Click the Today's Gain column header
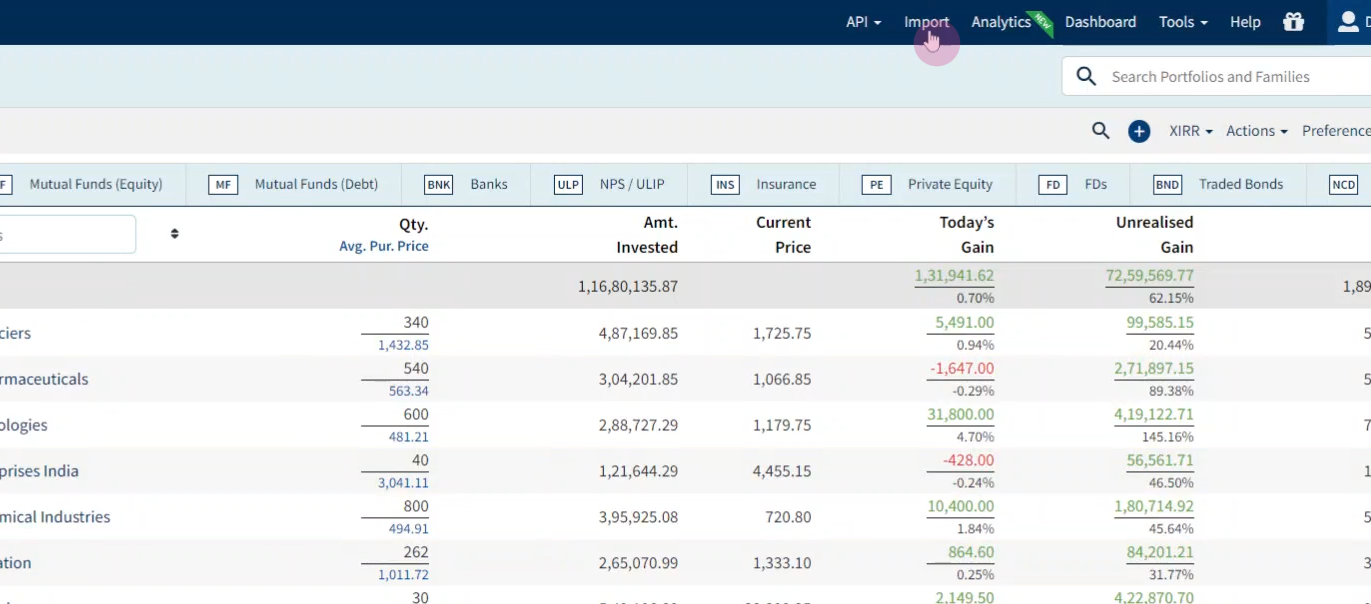The height and width of the screenshot is (604, 1371). (967, 235)
